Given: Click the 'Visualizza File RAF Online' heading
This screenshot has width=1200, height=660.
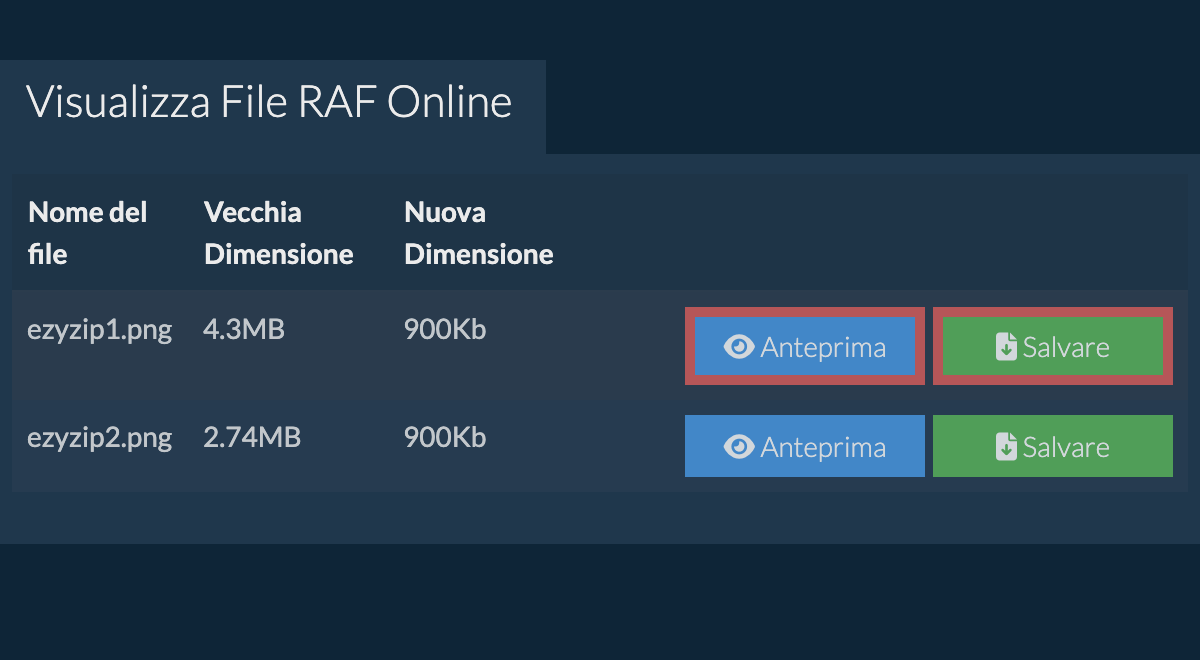Looking at the screenshot, I should (268, 103).
